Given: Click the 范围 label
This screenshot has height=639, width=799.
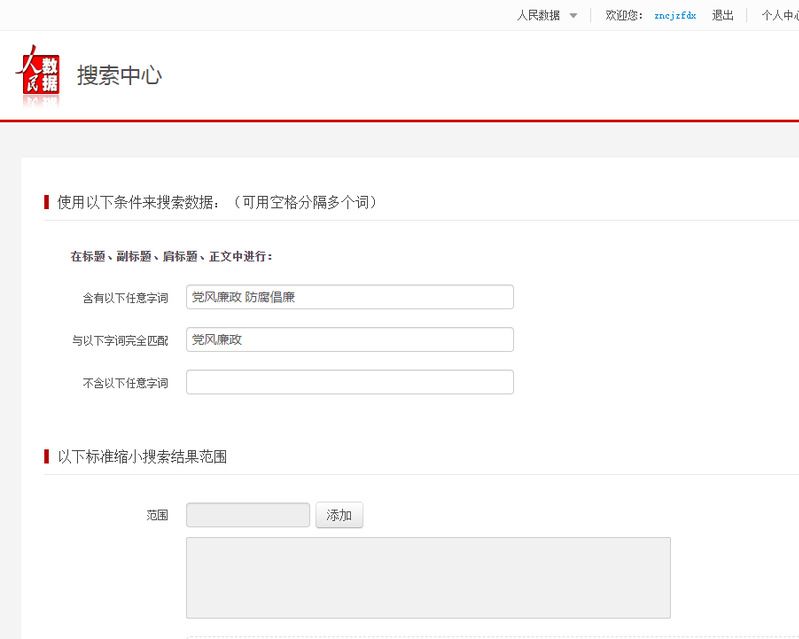Looking at the screenshot, I should click(156, 516).
